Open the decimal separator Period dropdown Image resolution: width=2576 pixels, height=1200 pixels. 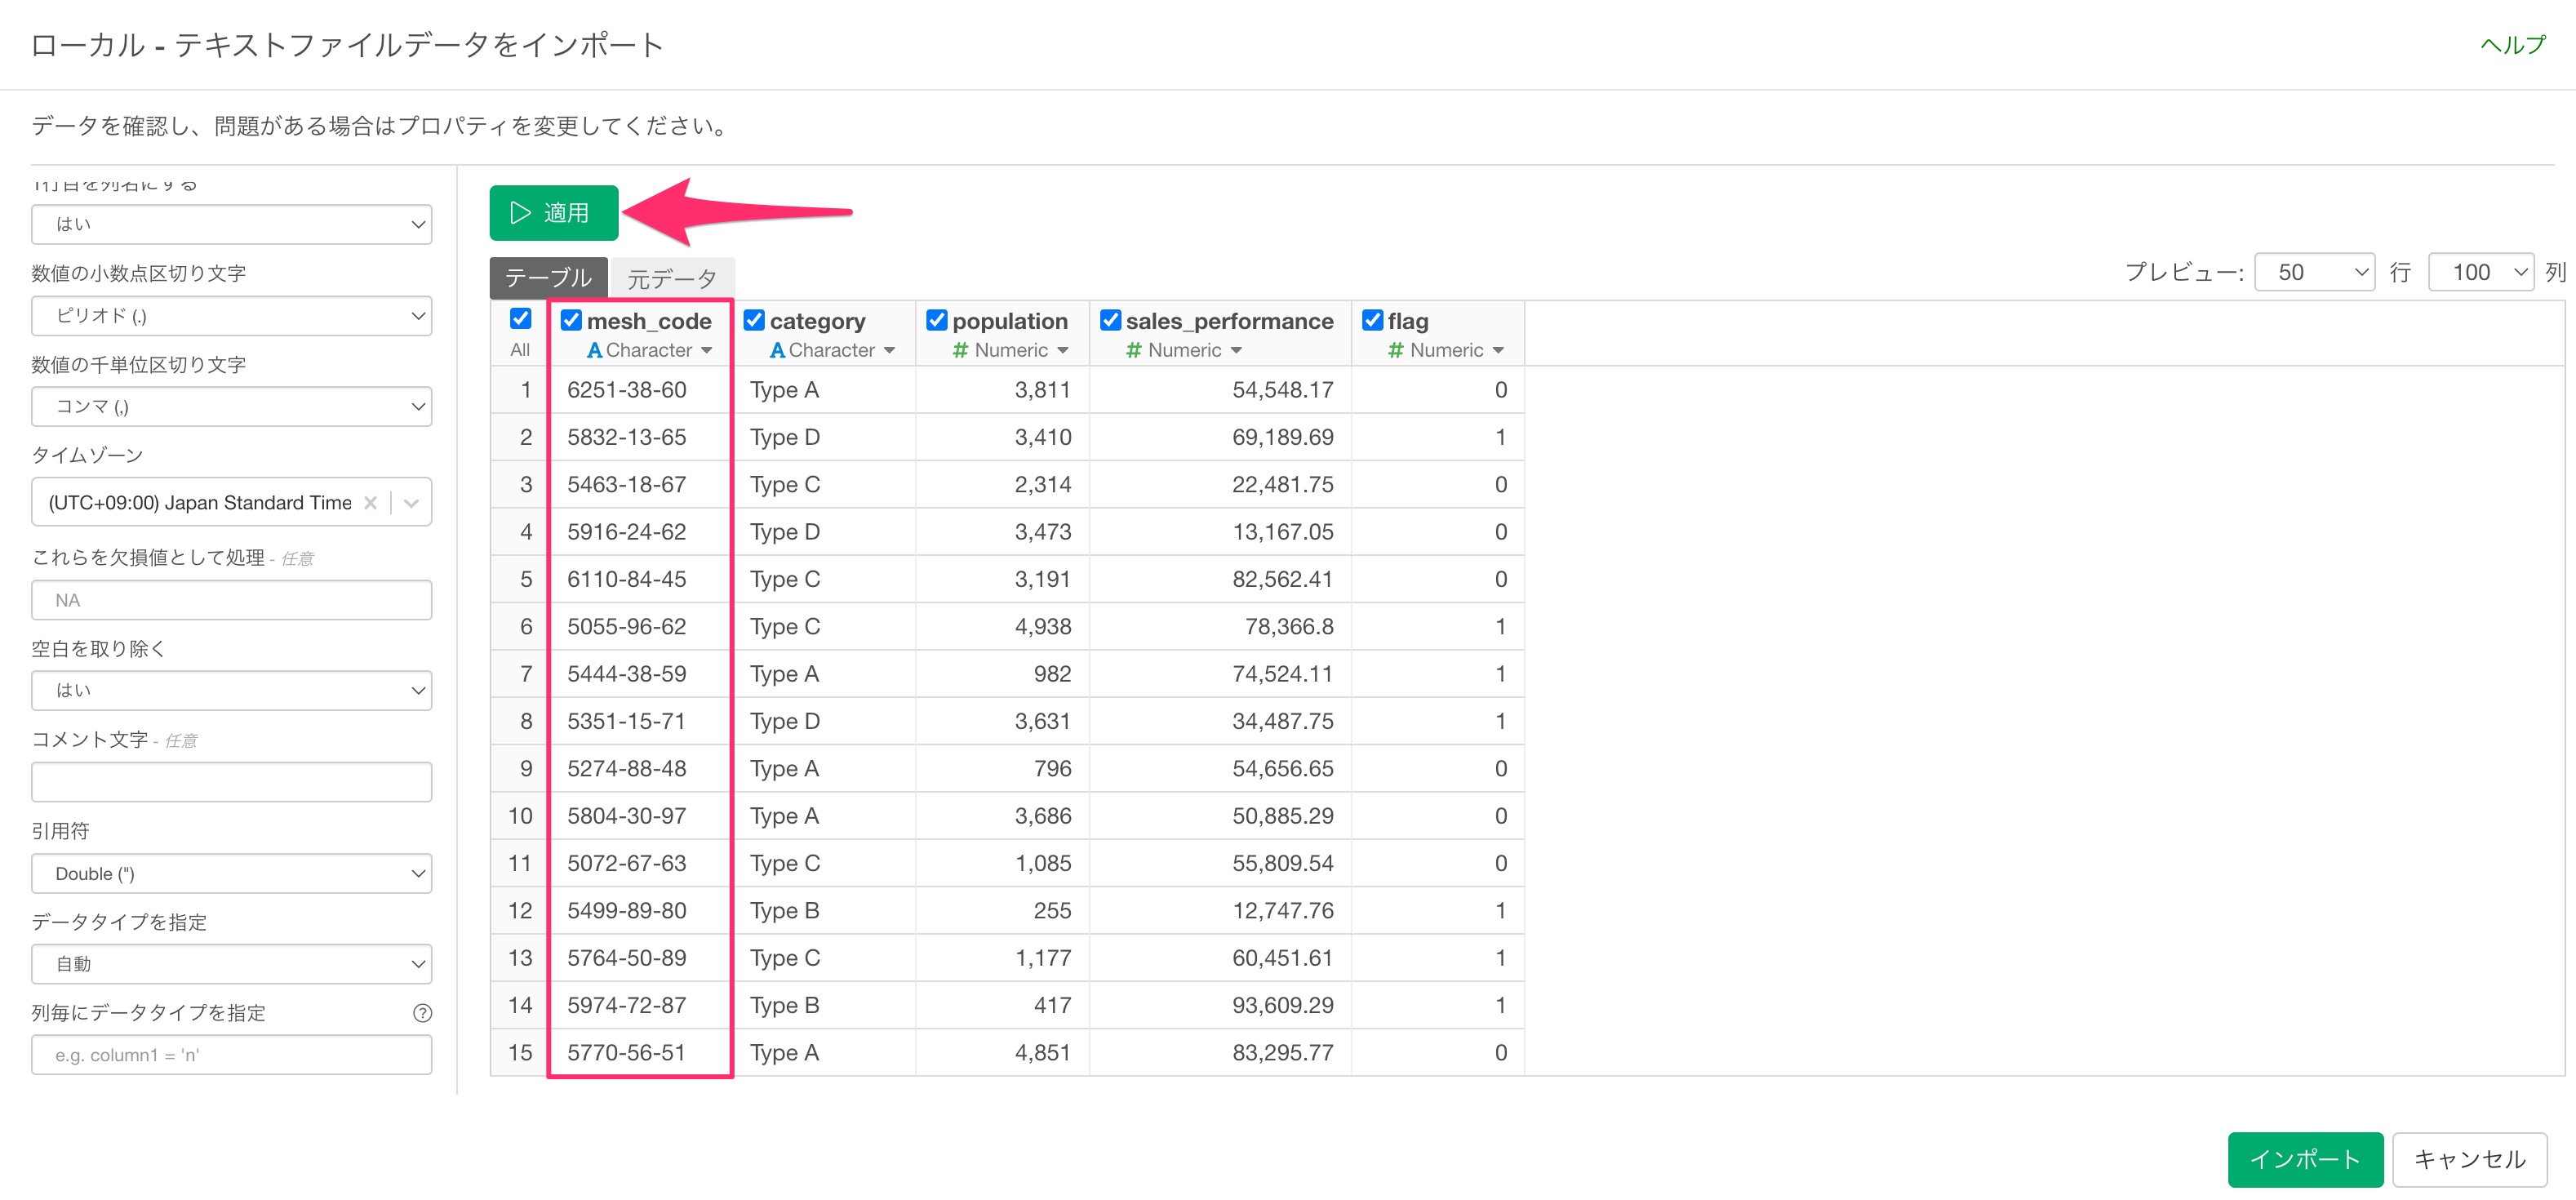231,316
